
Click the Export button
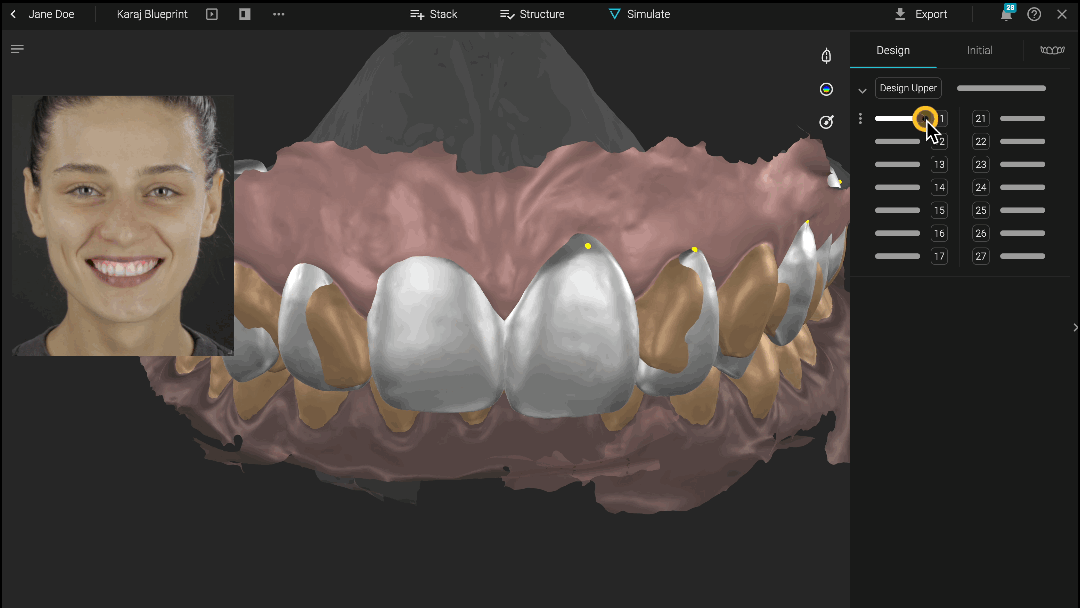920,14
